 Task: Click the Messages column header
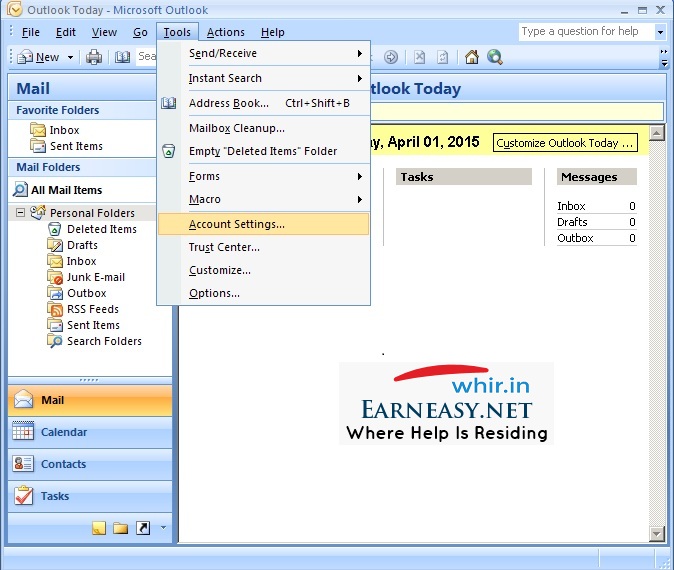pyautogui.click(x=597, y=177)
